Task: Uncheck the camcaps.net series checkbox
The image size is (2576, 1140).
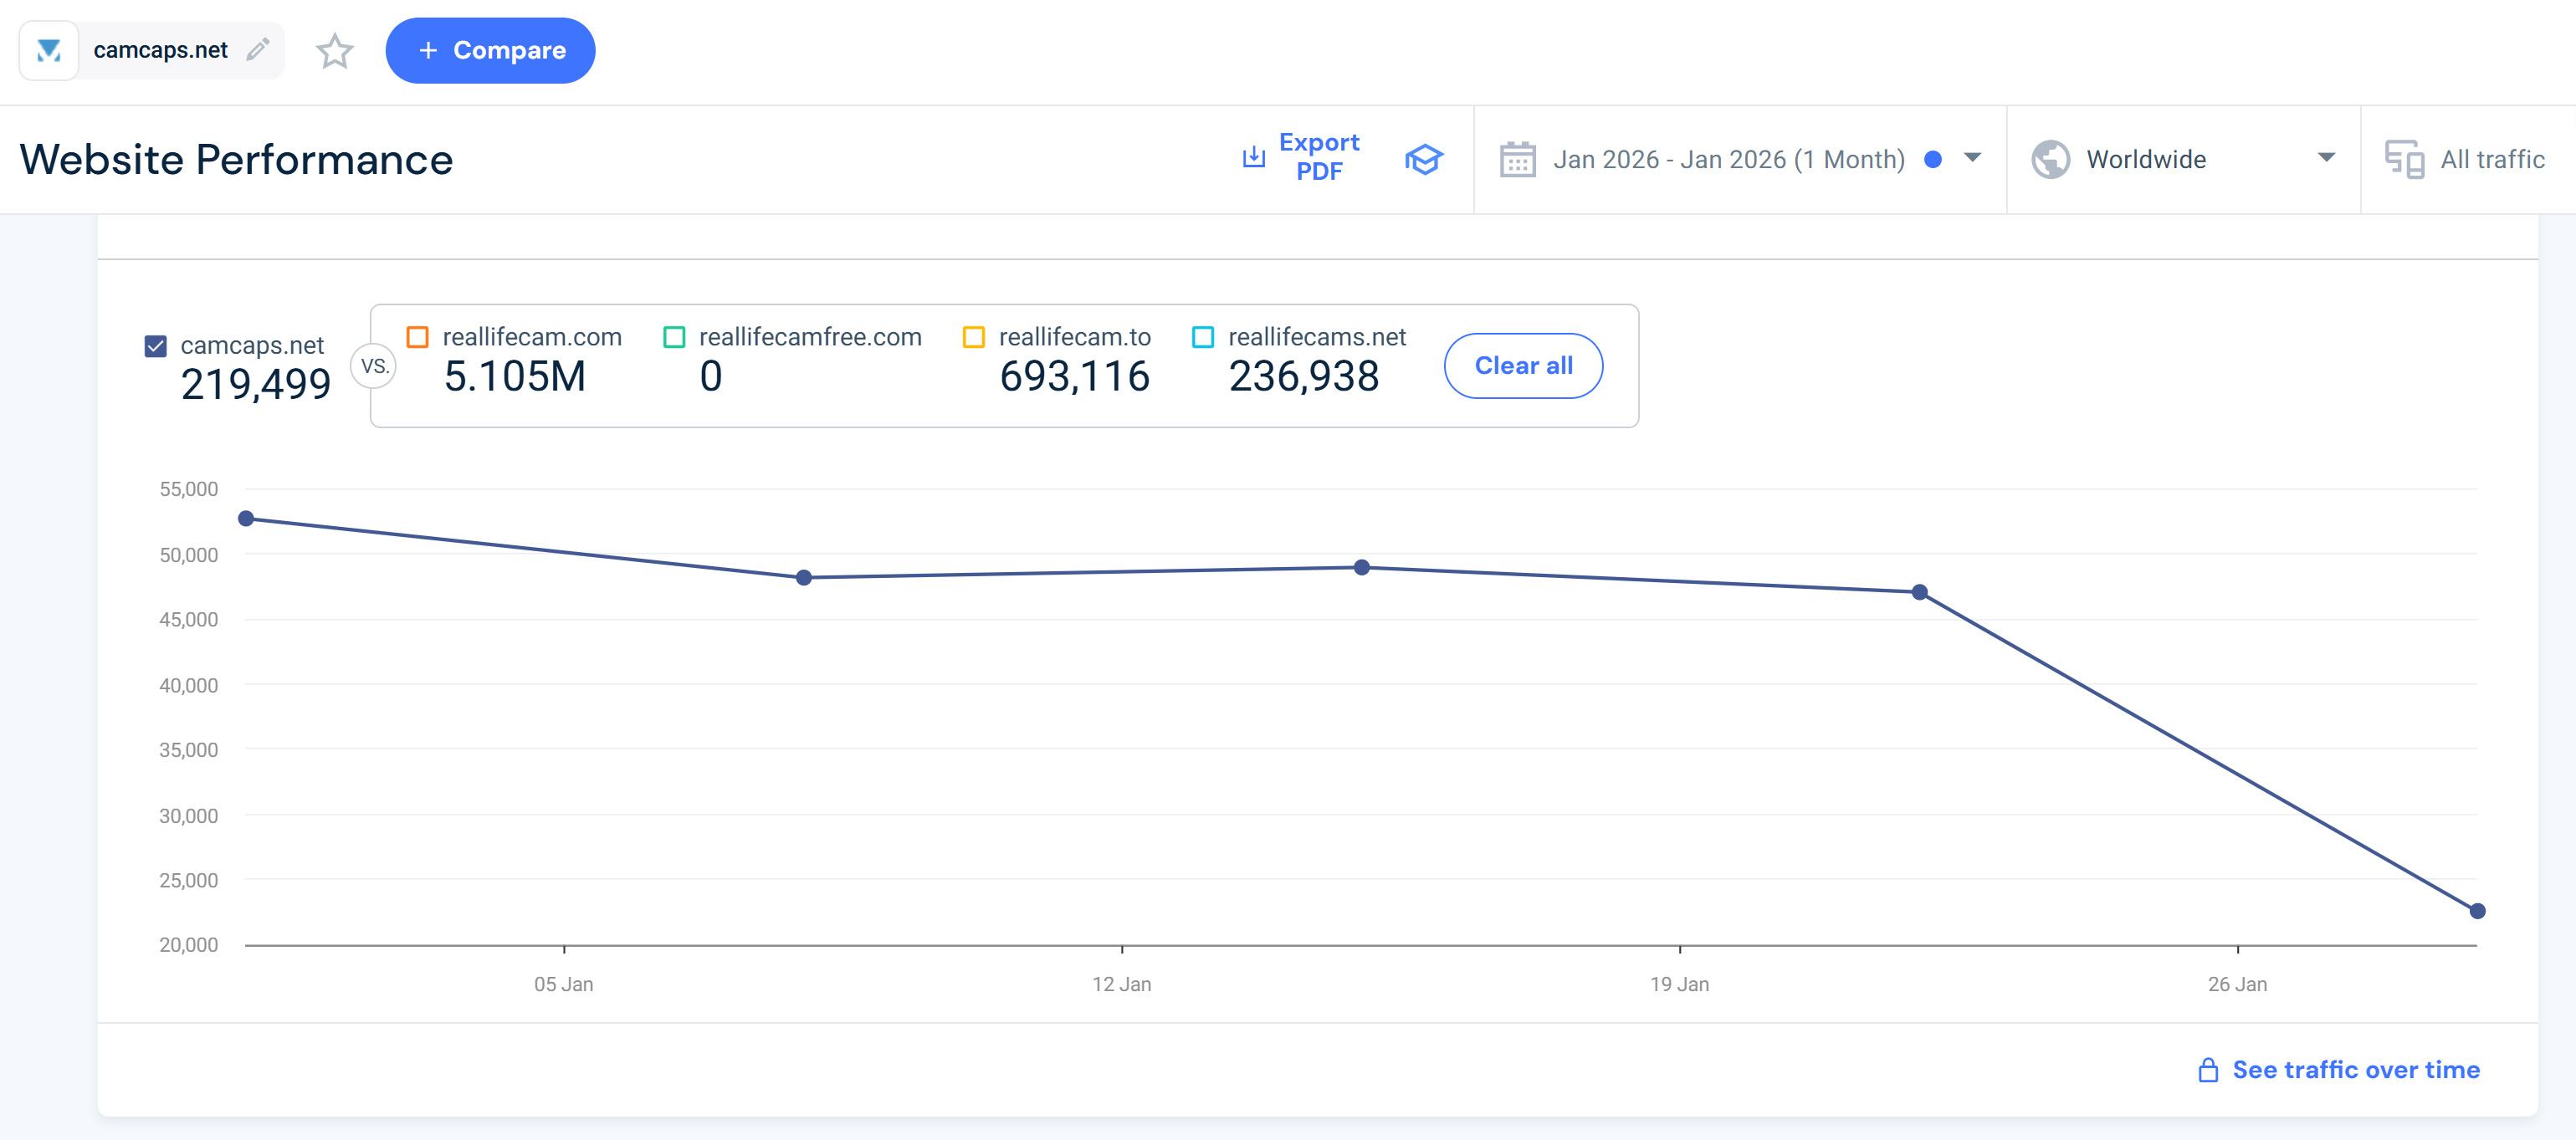Action: click(x=156, y=346)
